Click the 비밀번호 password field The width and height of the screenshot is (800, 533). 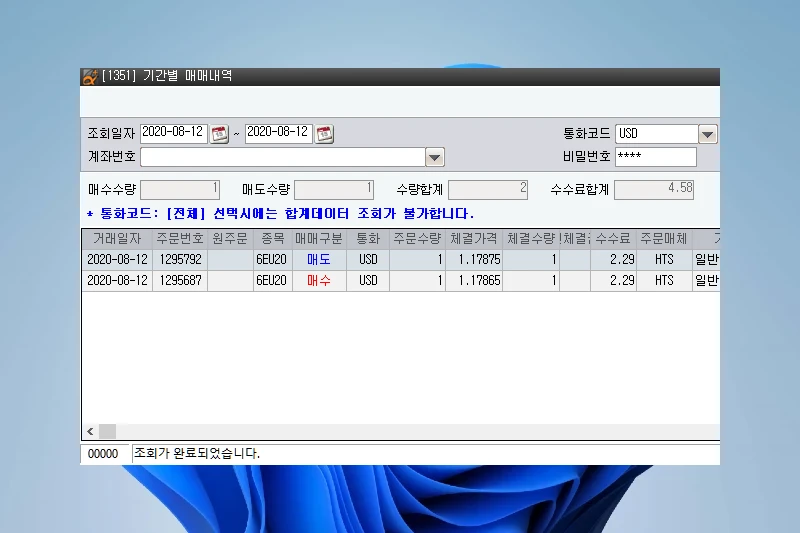coord(656,157)
